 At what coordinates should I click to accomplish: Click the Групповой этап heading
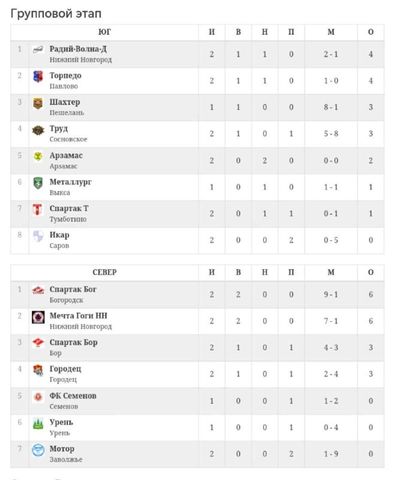pyautogui.click(x=56, y=14)
